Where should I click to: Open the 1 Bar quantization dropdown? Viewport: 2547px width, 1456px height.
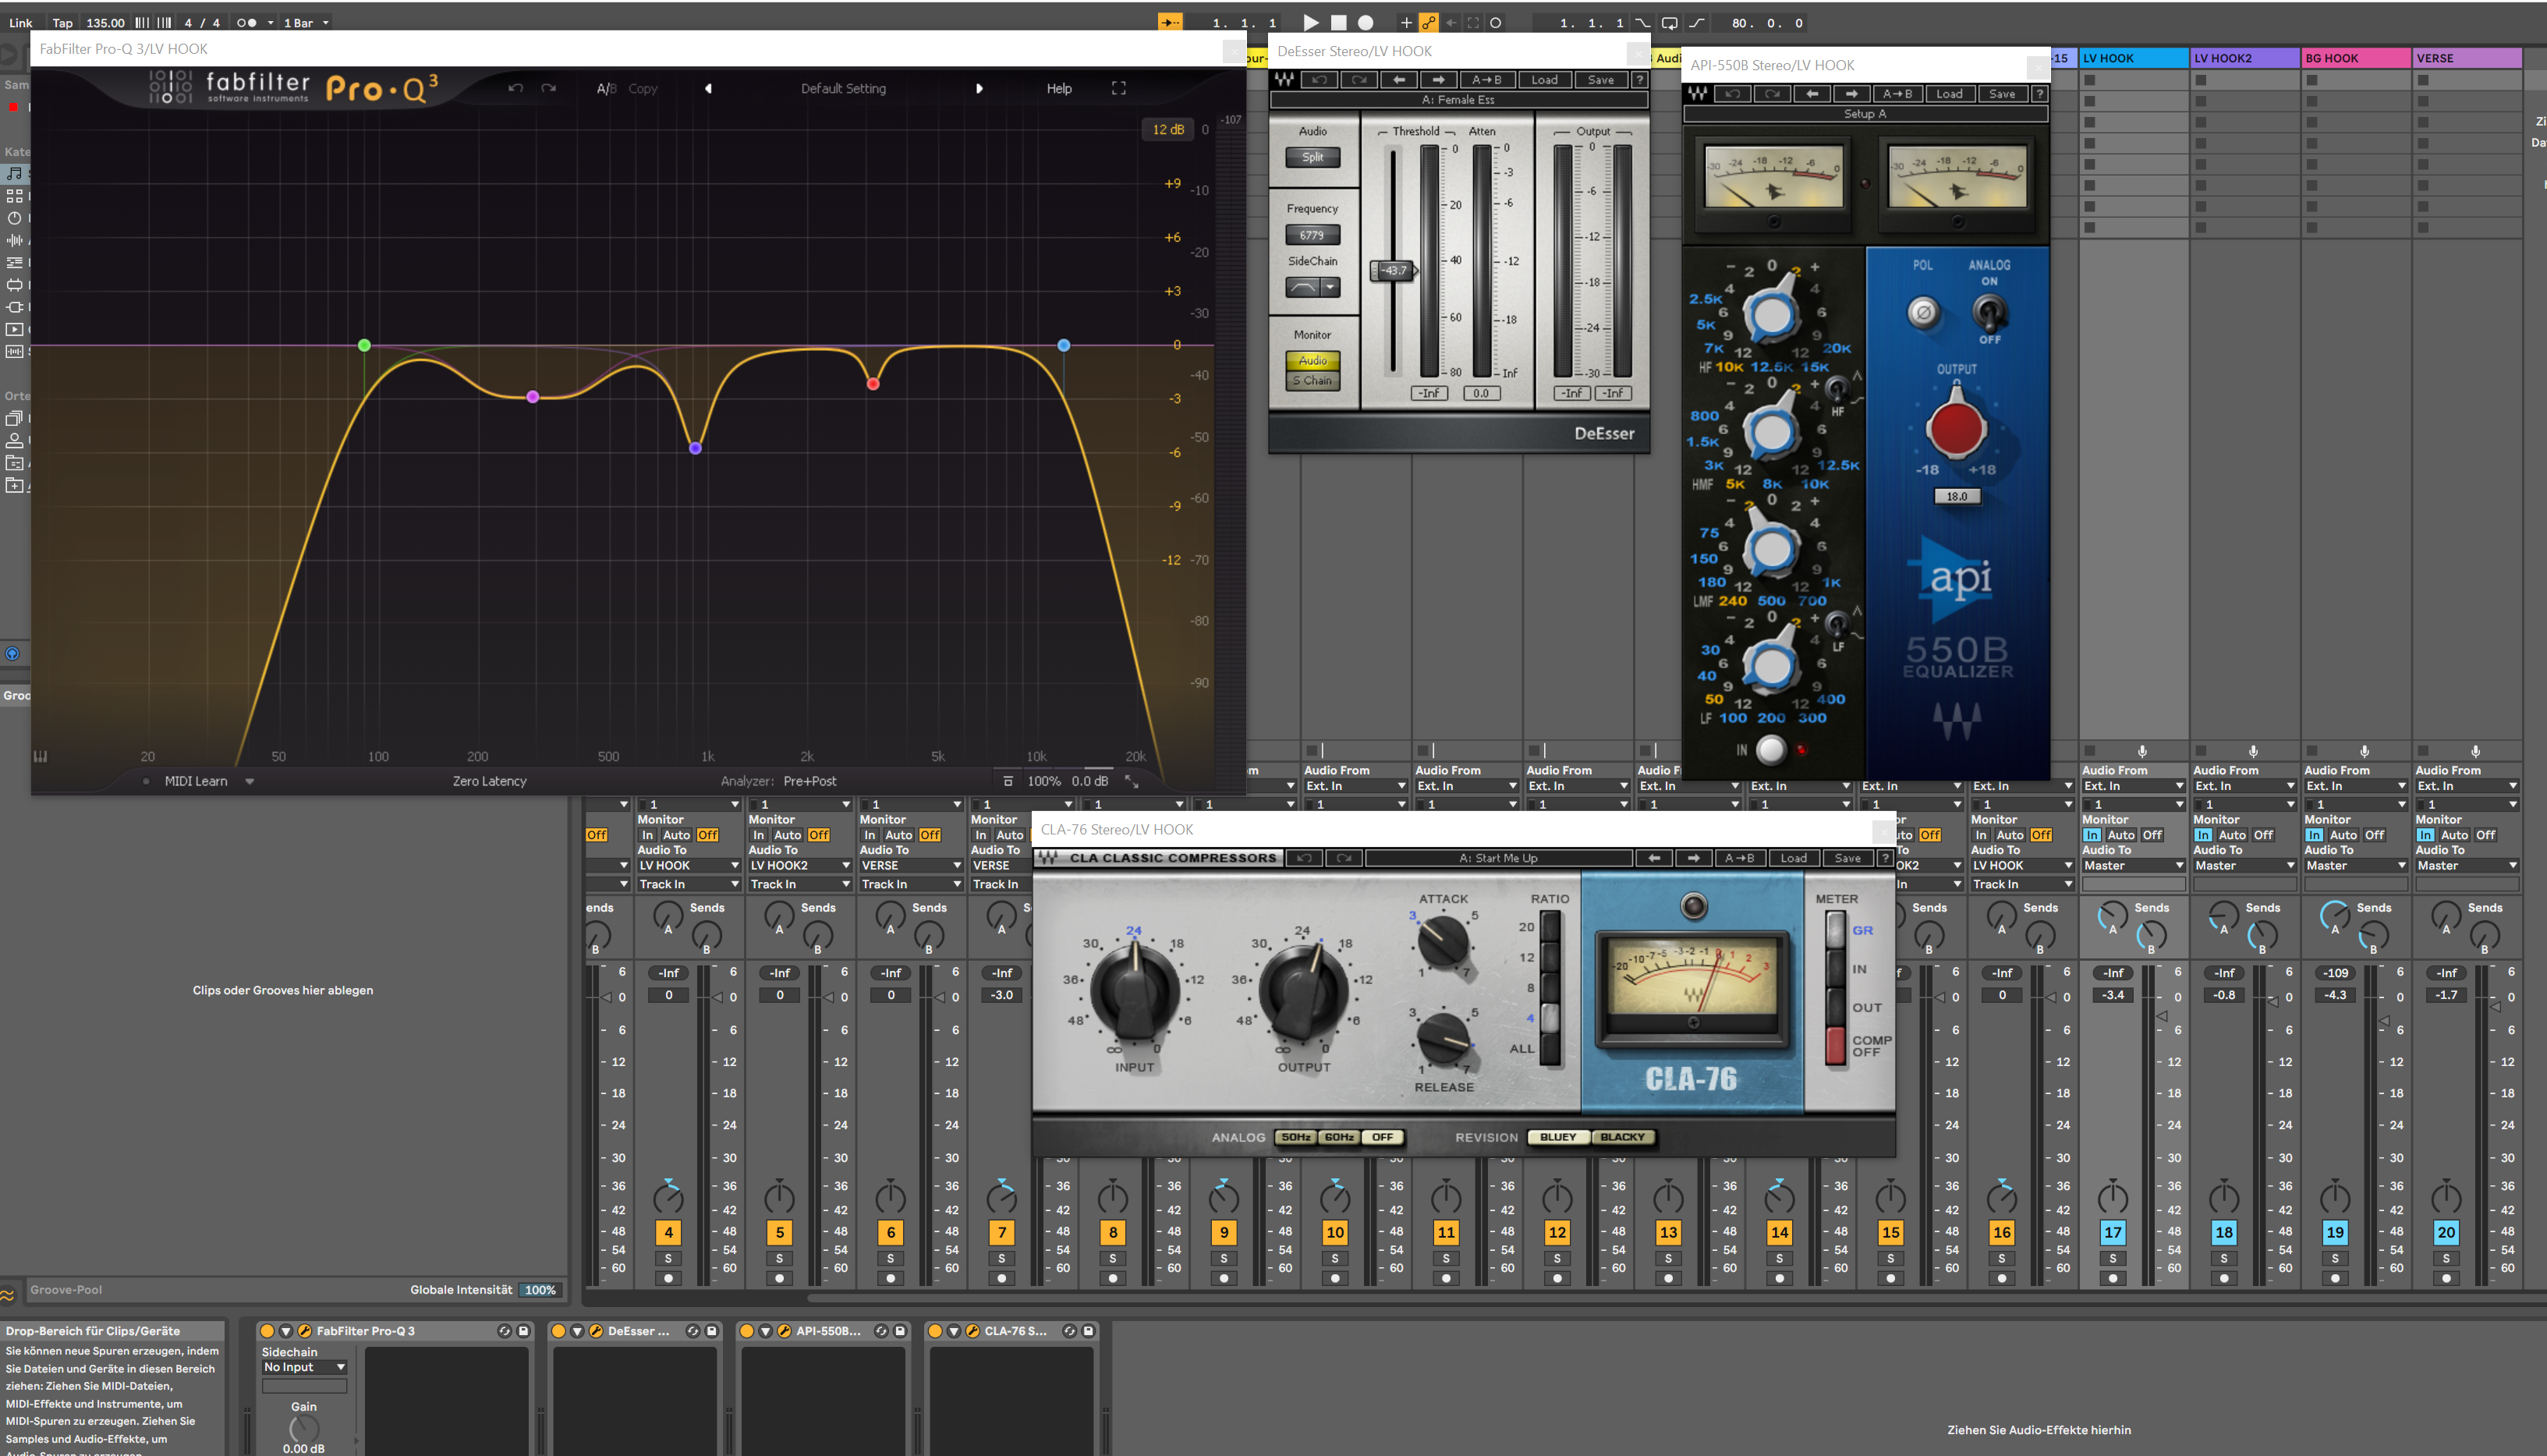coord(305,22)
